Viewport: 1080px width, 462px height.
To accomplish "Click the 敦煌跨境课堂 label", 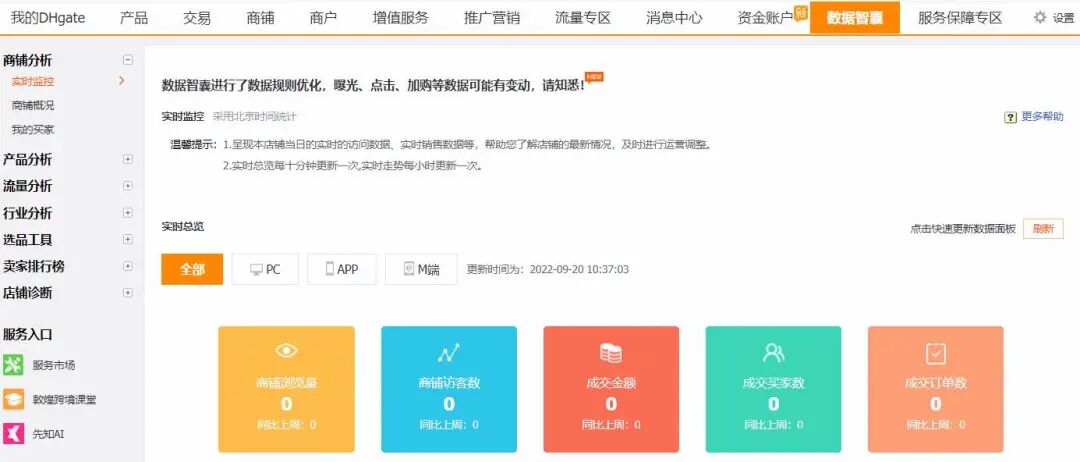I will tap(64, 399).
